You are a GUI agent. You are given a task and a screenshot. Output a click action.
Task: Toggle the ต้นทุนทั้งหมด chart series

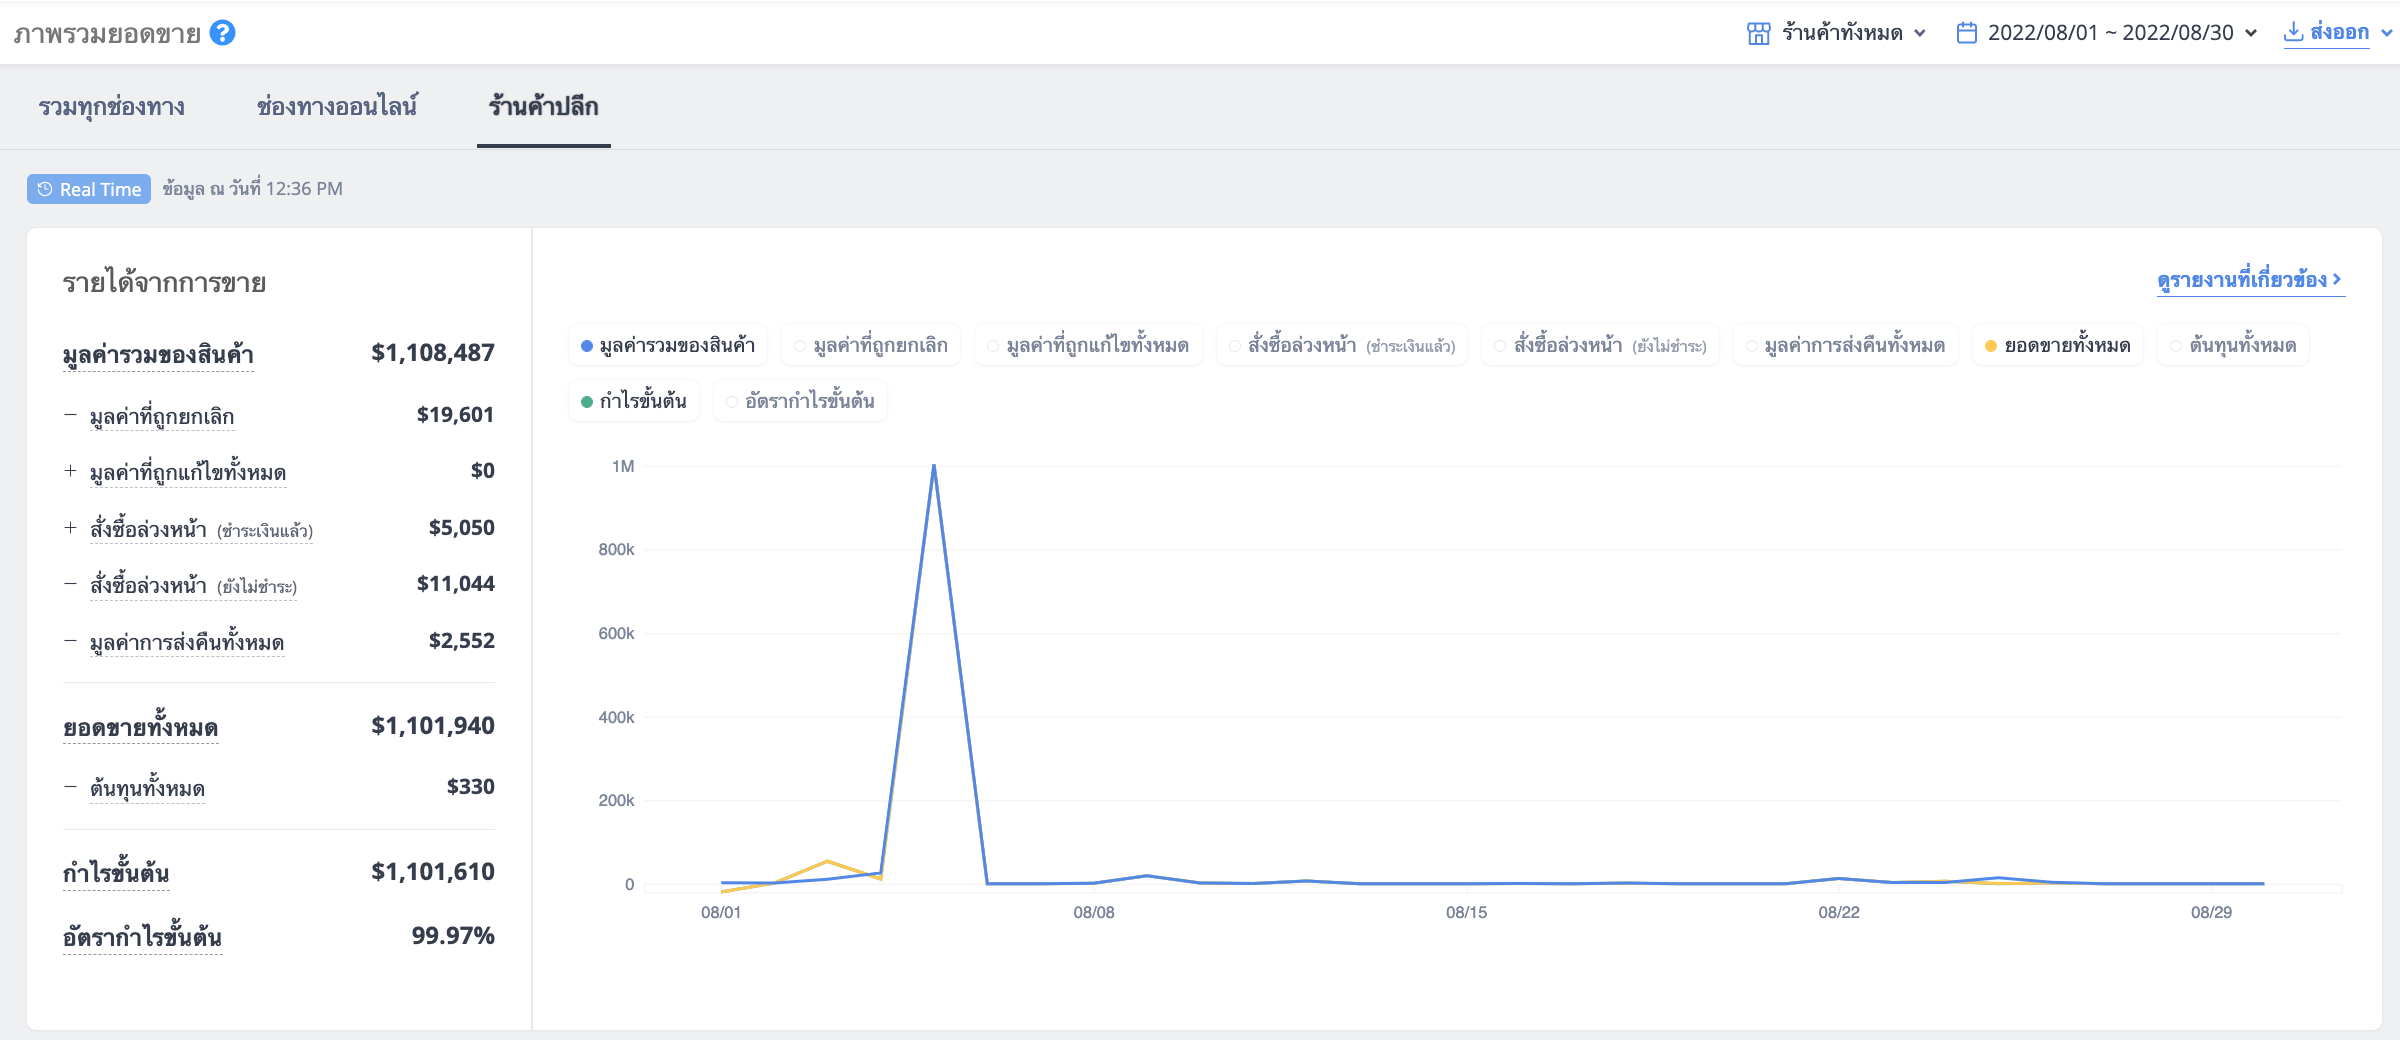(2233, 346)
